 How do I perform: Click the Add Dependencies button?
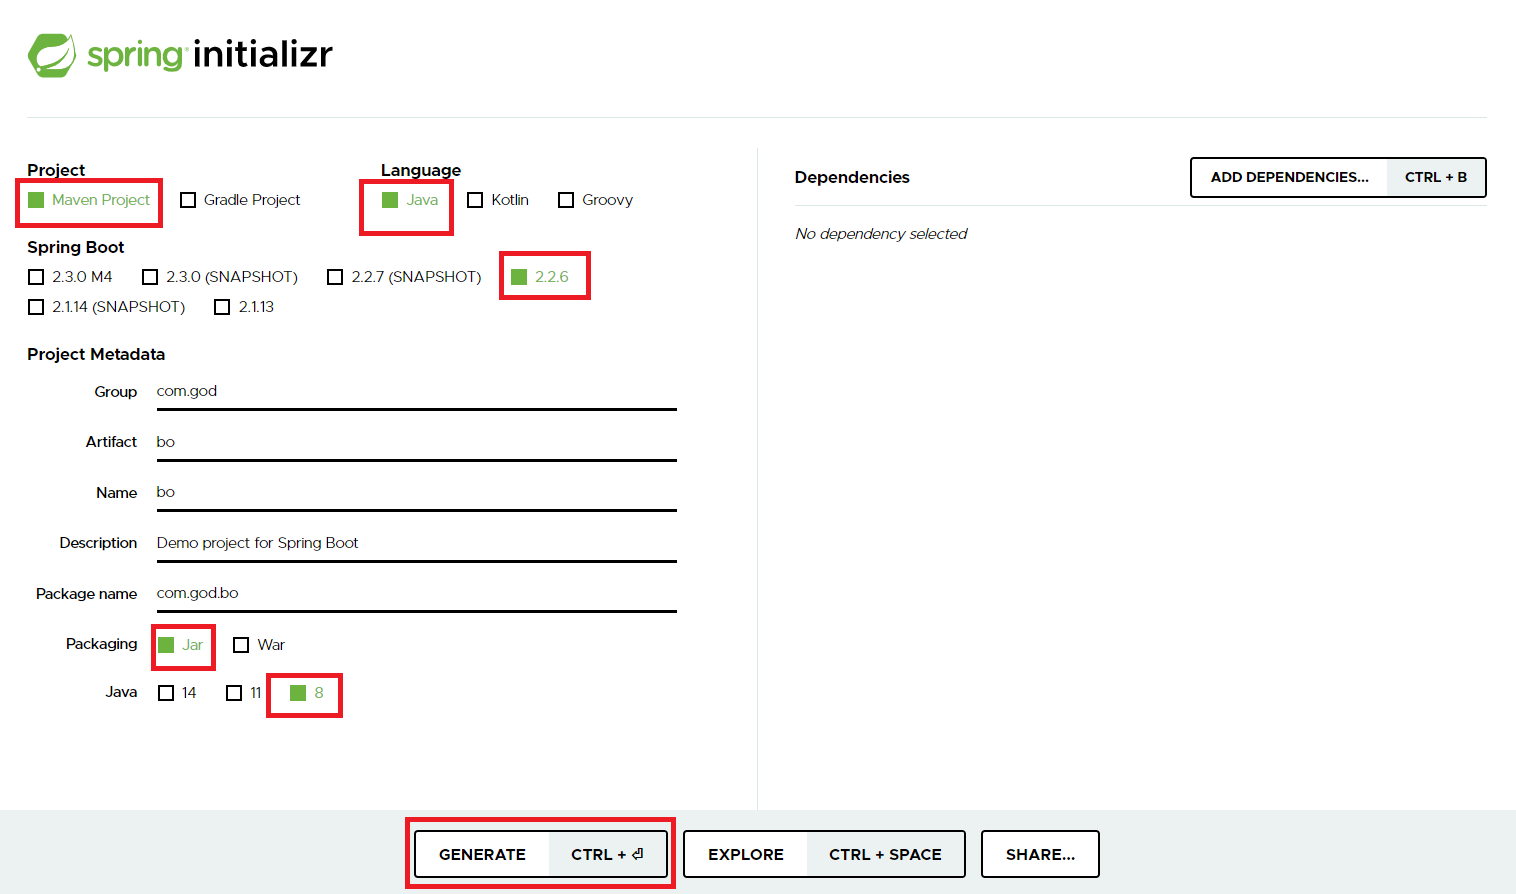click(1338, 178)
